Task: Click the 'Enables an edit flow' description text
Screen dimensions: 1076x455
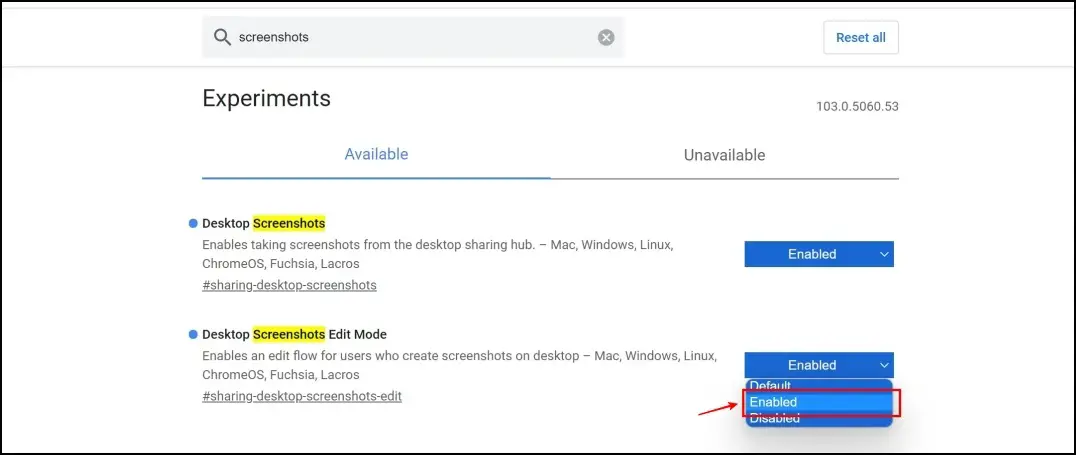Action: click(460, 365)
